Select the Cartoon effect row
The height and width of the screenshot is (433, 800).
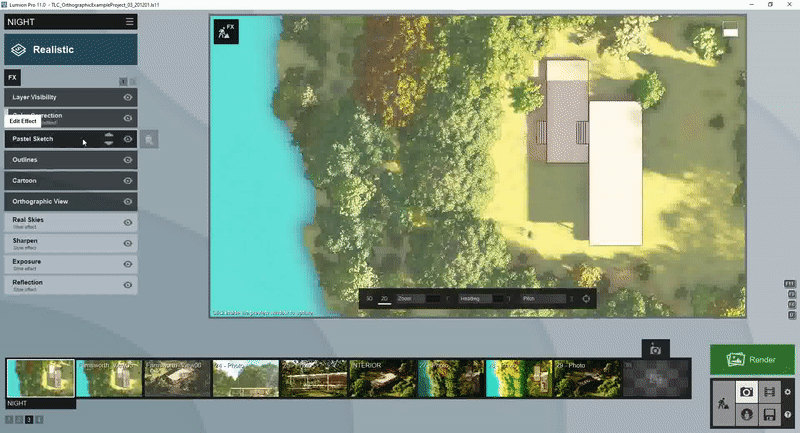(71, 181)
